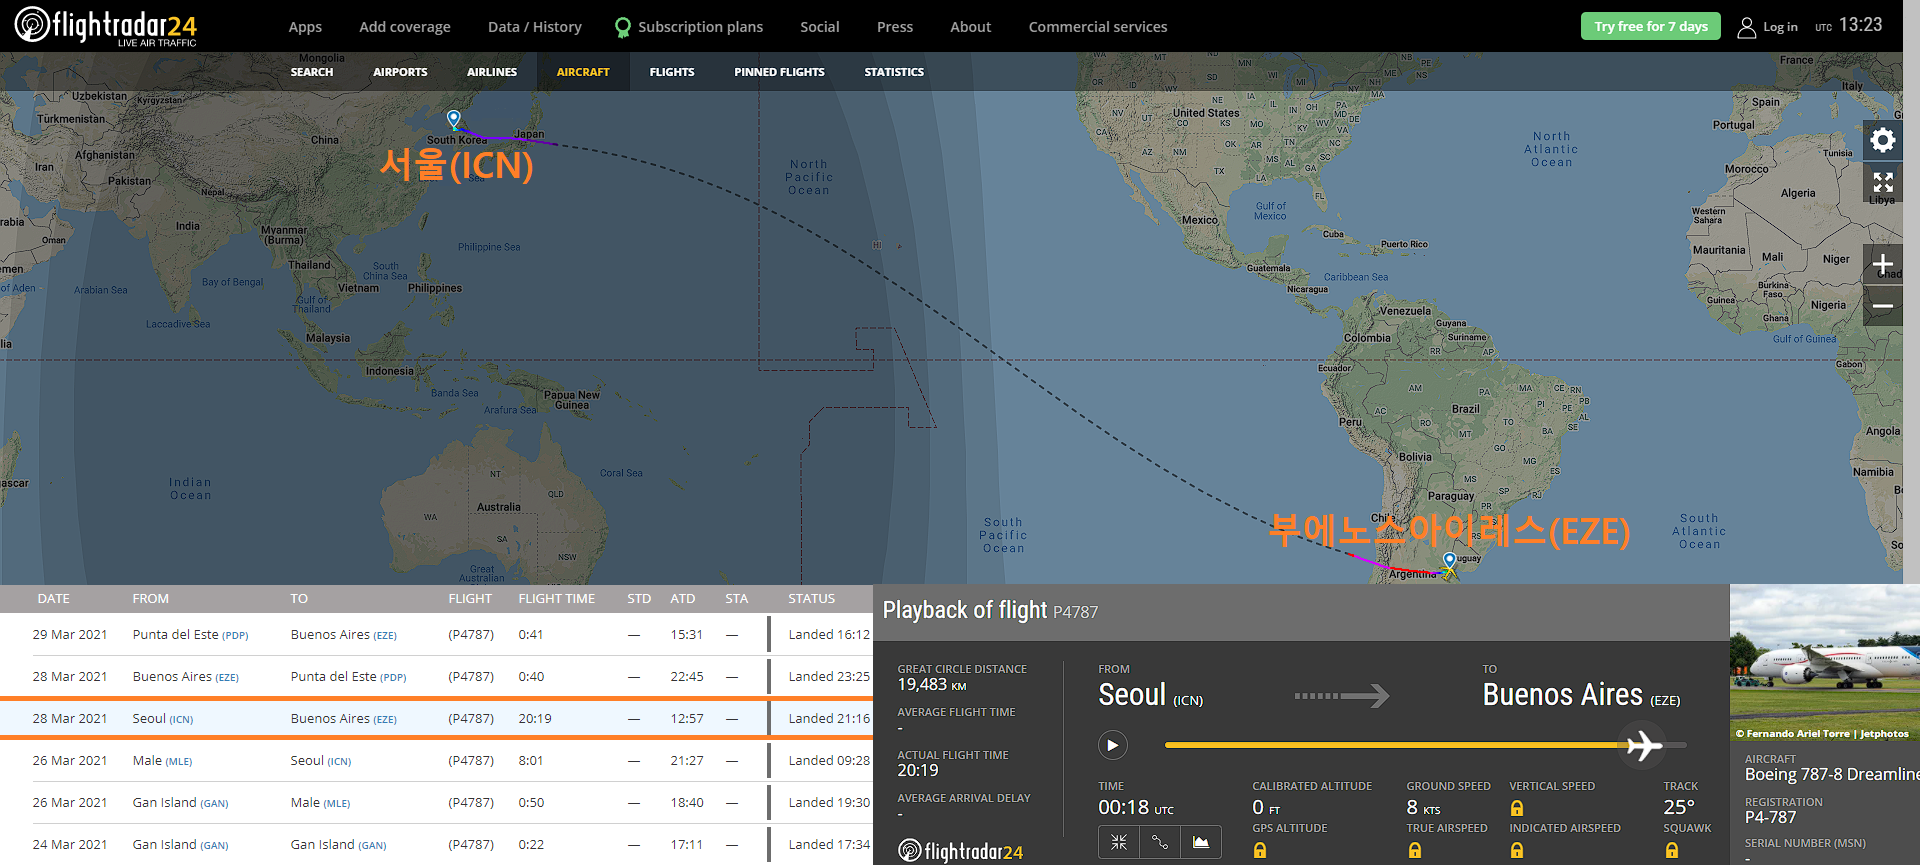
Task: Click the vertical speed lock icon
Action: pyautogui.click(x=1516, y=808)
